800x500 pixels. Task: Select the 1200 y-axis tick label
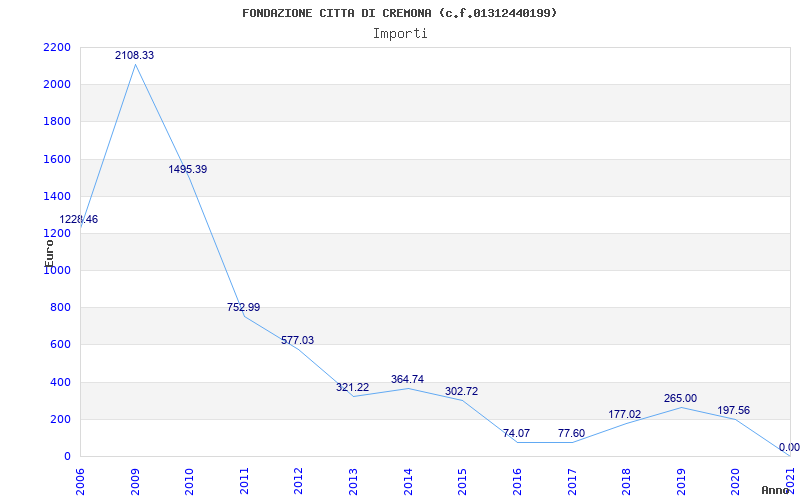tap(57, 234)
